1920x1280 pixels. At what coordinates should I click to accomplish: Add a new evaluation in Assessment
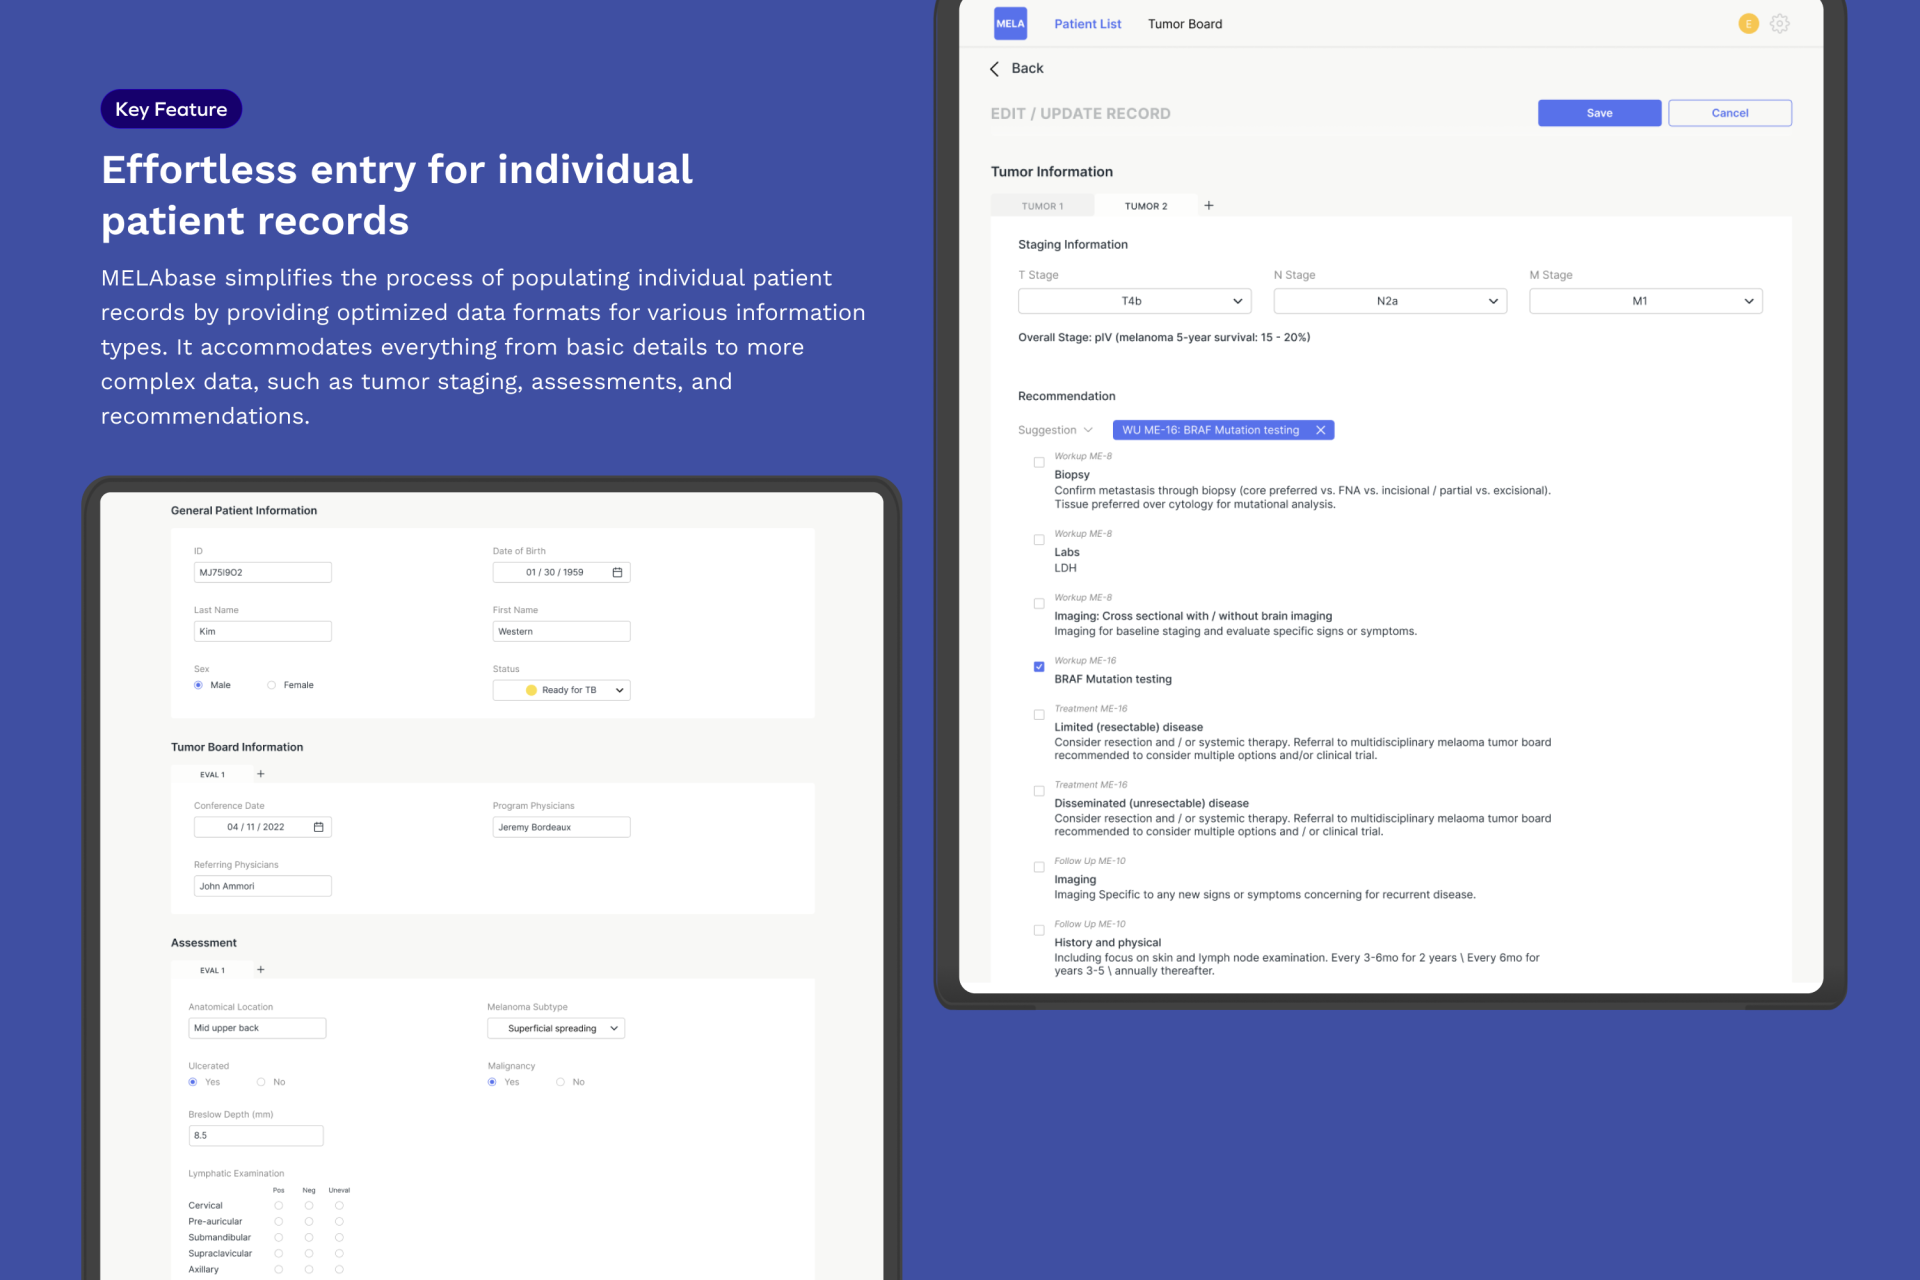(x=261, y=970)
